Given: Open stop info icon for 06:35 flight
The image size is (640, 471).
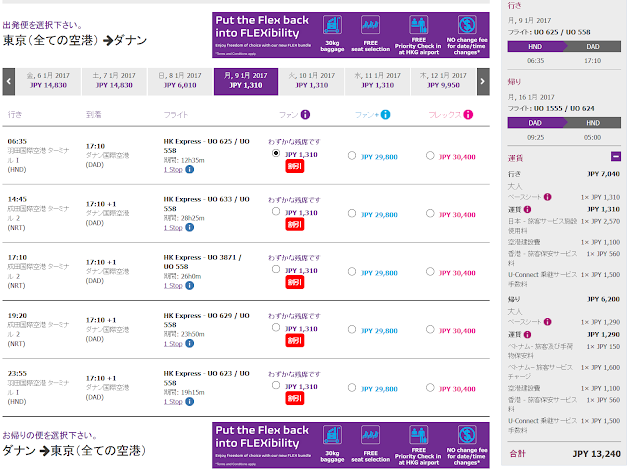Looking at the screenshot, I should [189, 169].
